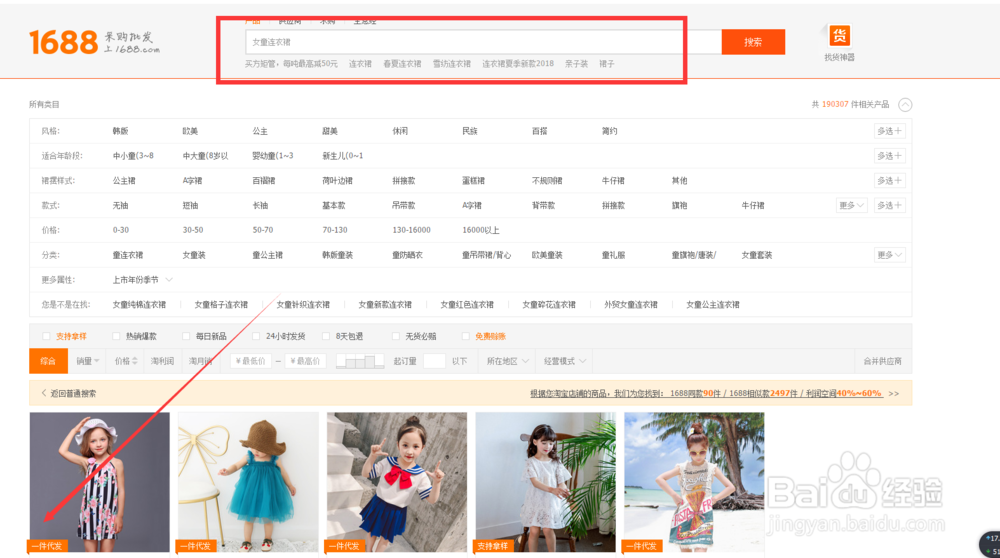The image size is (1000, 558).
Task: Click the 最高价 maximum price field
Action: 305,361
